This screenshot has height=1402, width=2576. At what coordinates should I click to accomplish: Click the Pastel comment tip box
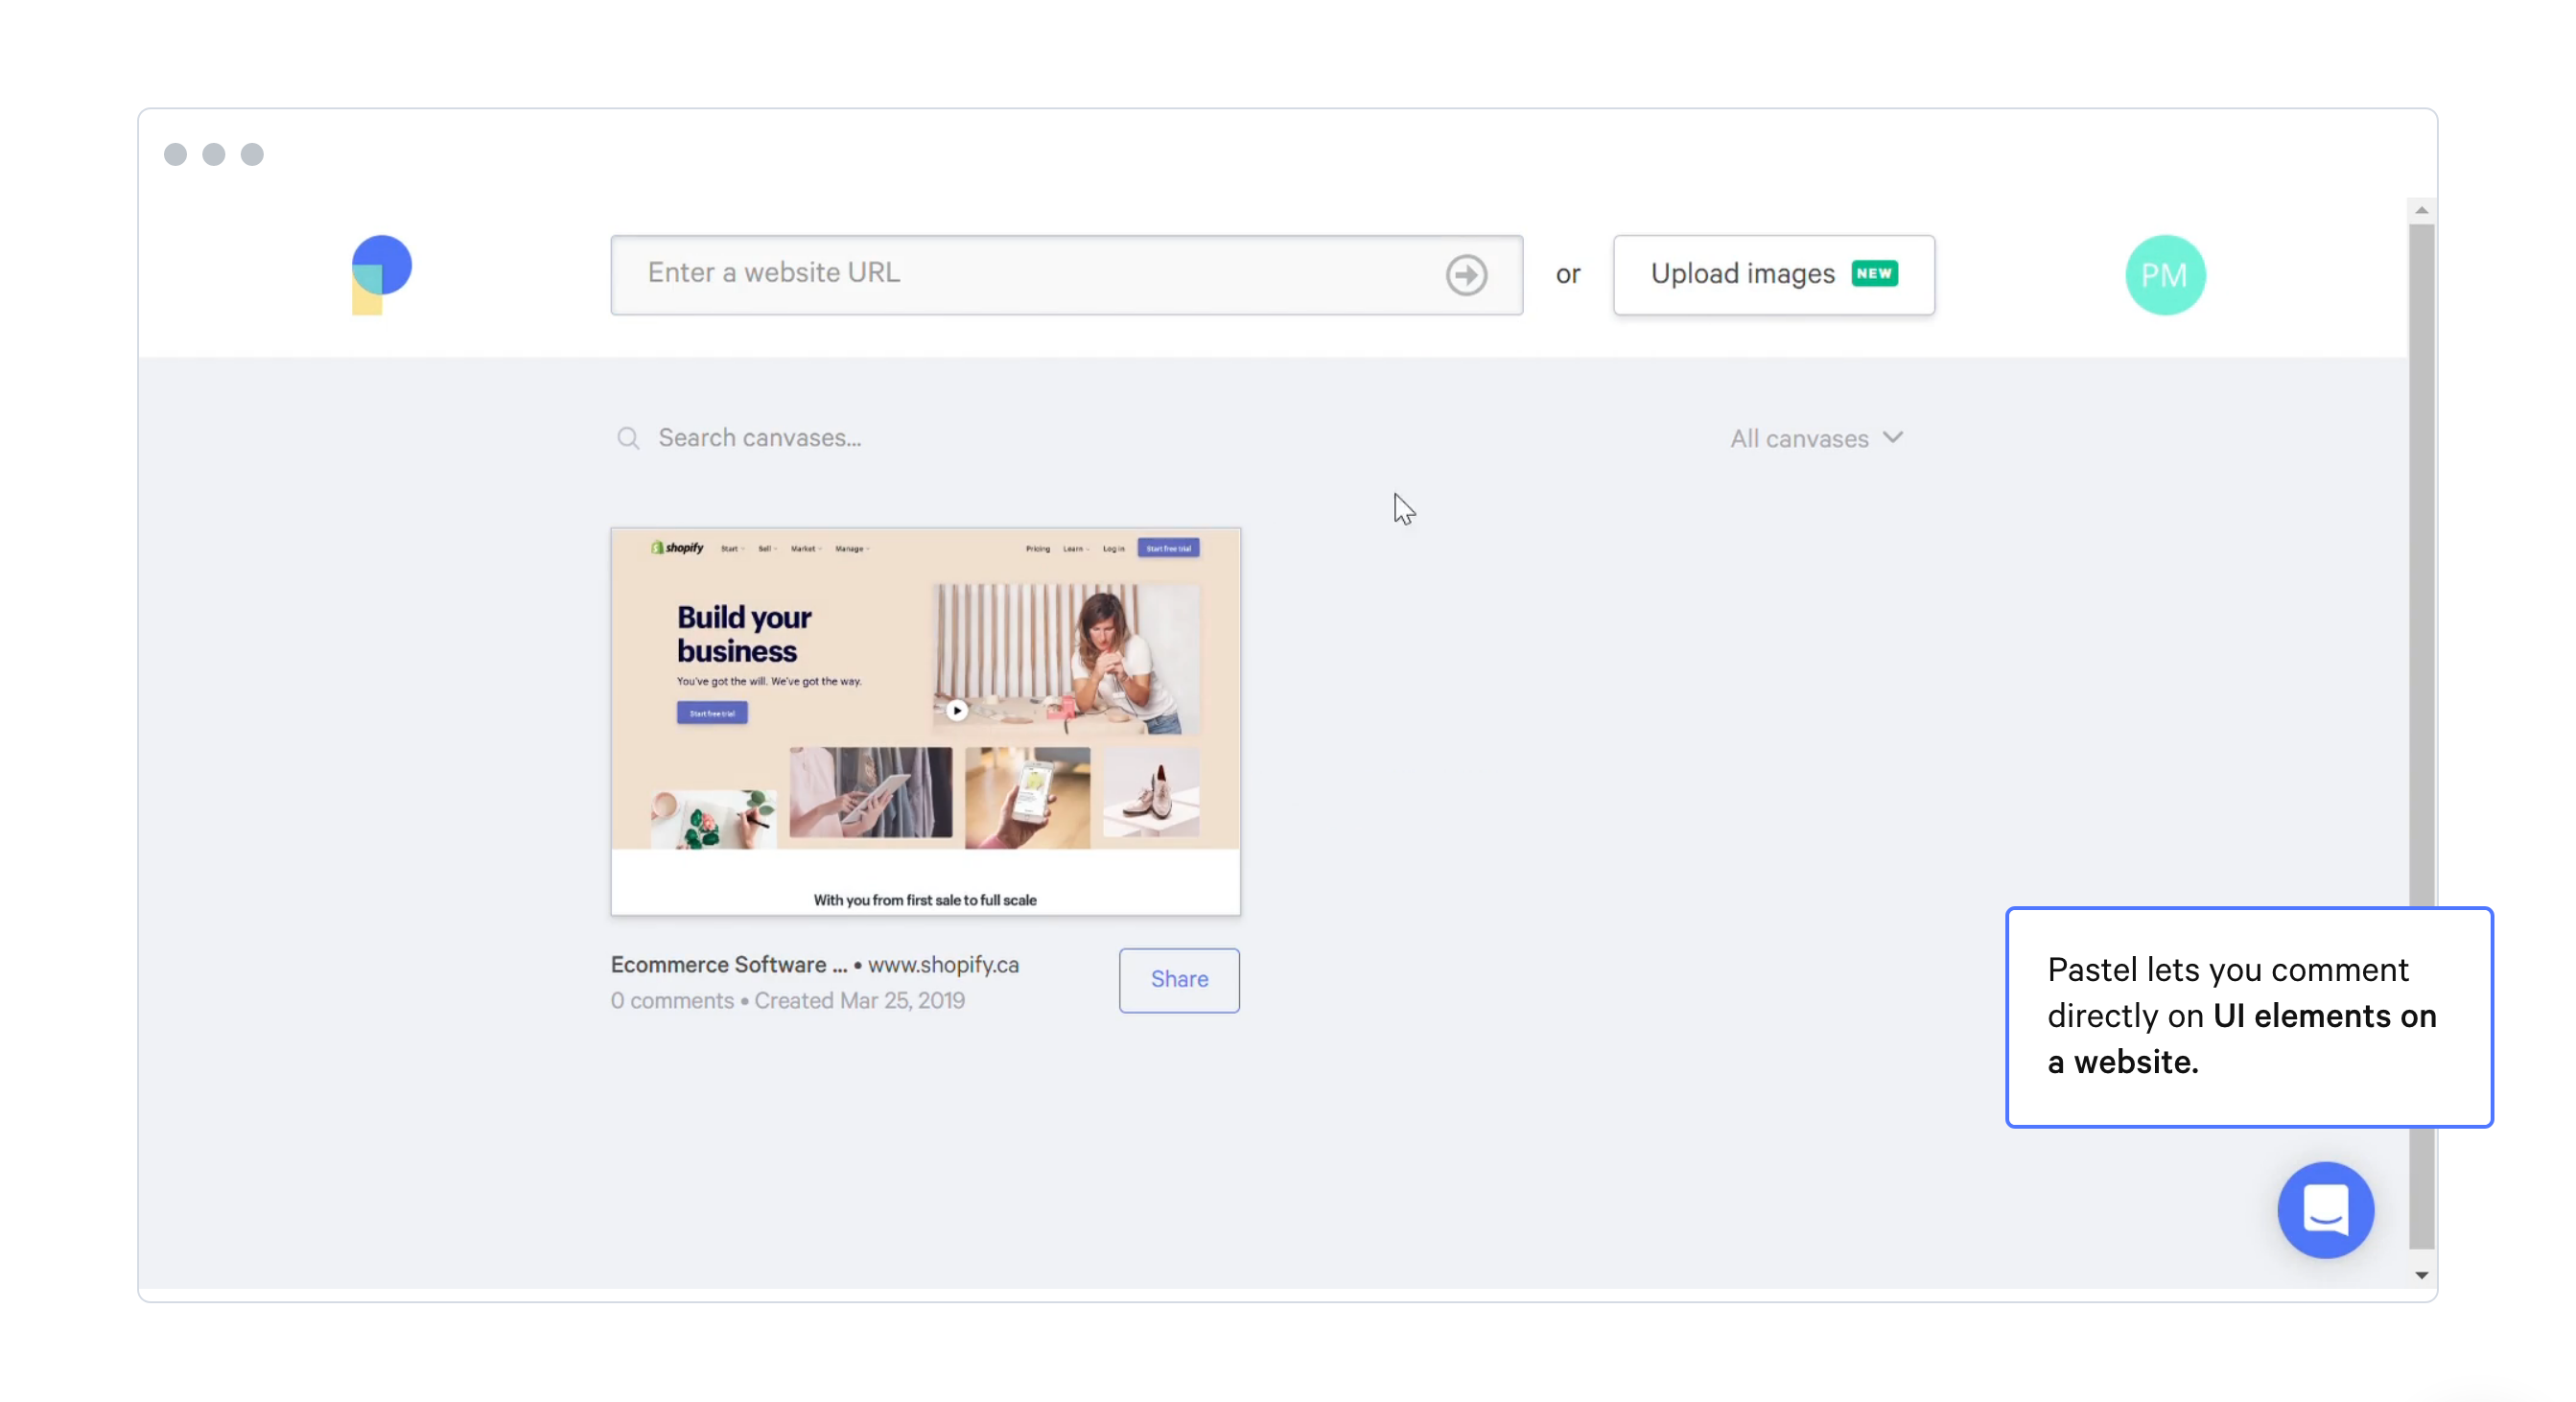click(2249, 1017)
